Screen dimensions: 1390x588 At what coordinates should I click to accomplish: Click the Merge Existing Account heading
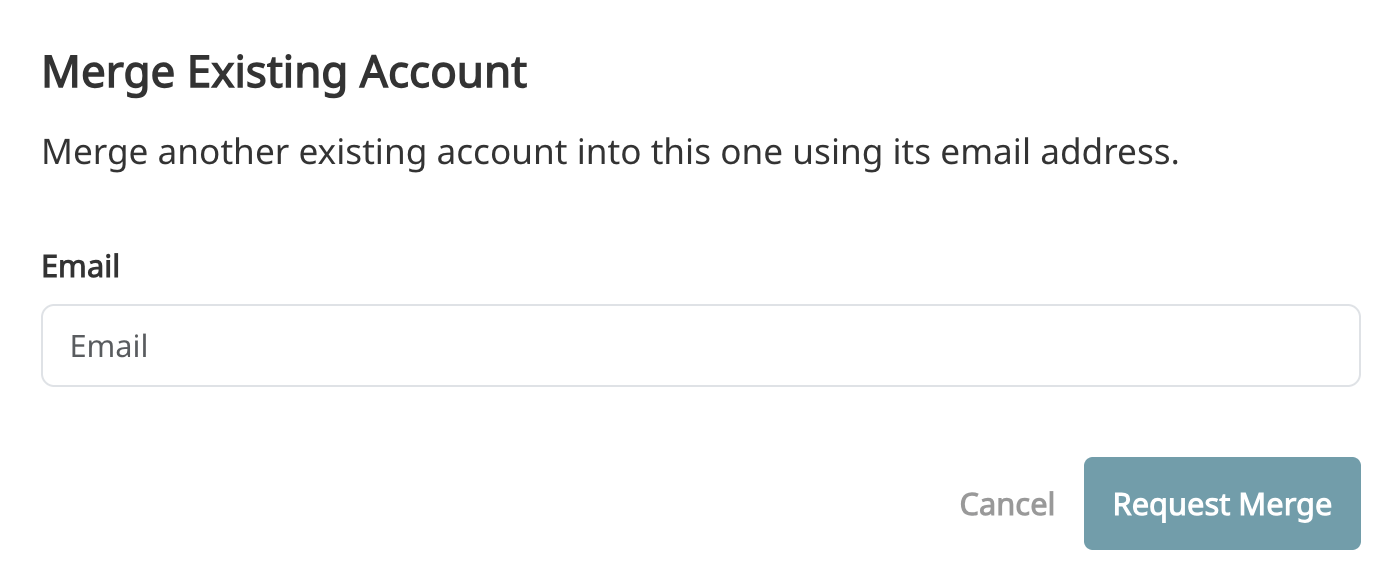284,73
